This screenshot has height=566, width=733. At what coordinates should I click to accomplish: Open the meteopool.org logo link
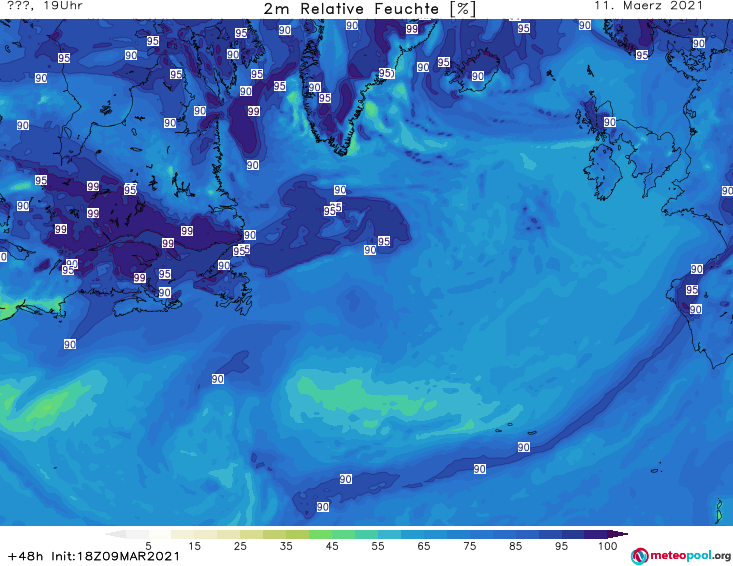pyautogui.click(x=681, y=556)
